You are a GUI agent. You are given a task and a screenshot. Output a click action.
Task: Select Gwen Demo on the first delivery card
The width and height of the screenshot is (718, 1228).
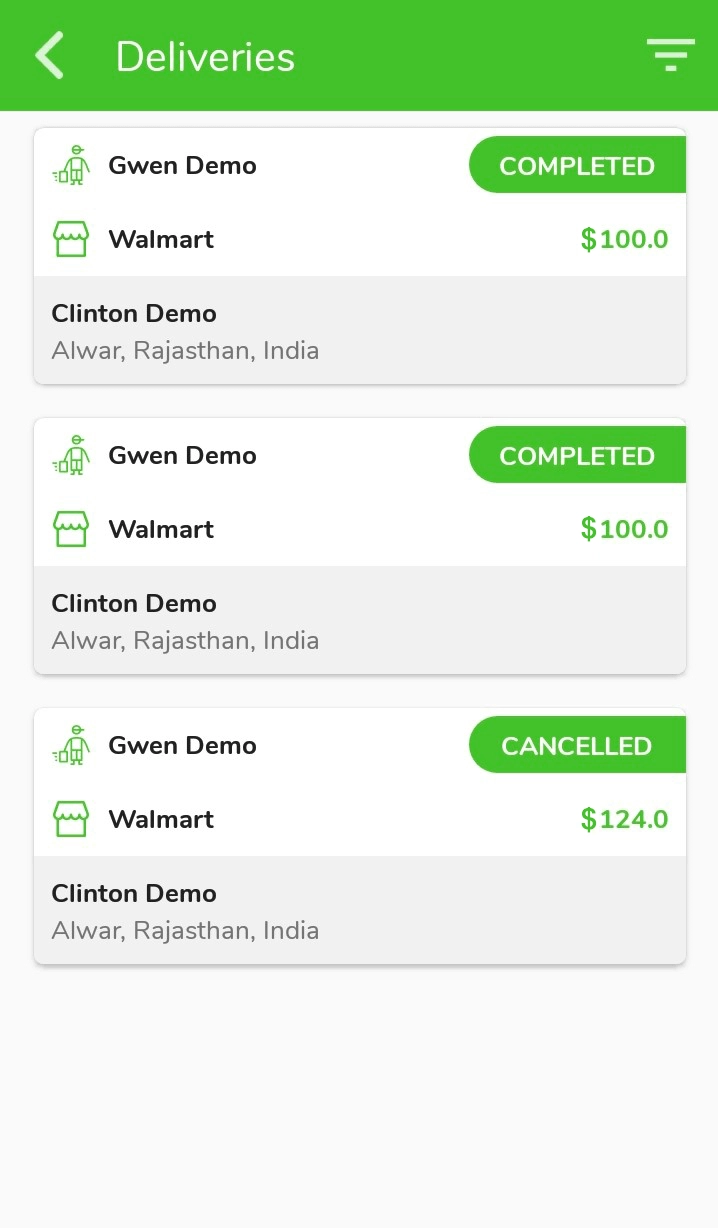point(182,165)
